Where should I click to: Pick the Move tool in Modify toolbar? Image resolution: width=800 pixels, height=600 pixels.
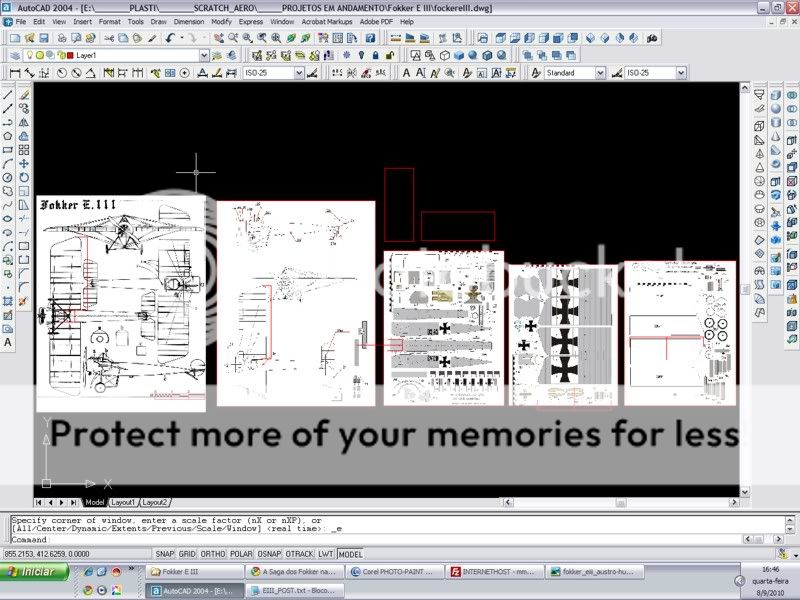(x=24, y=163)
